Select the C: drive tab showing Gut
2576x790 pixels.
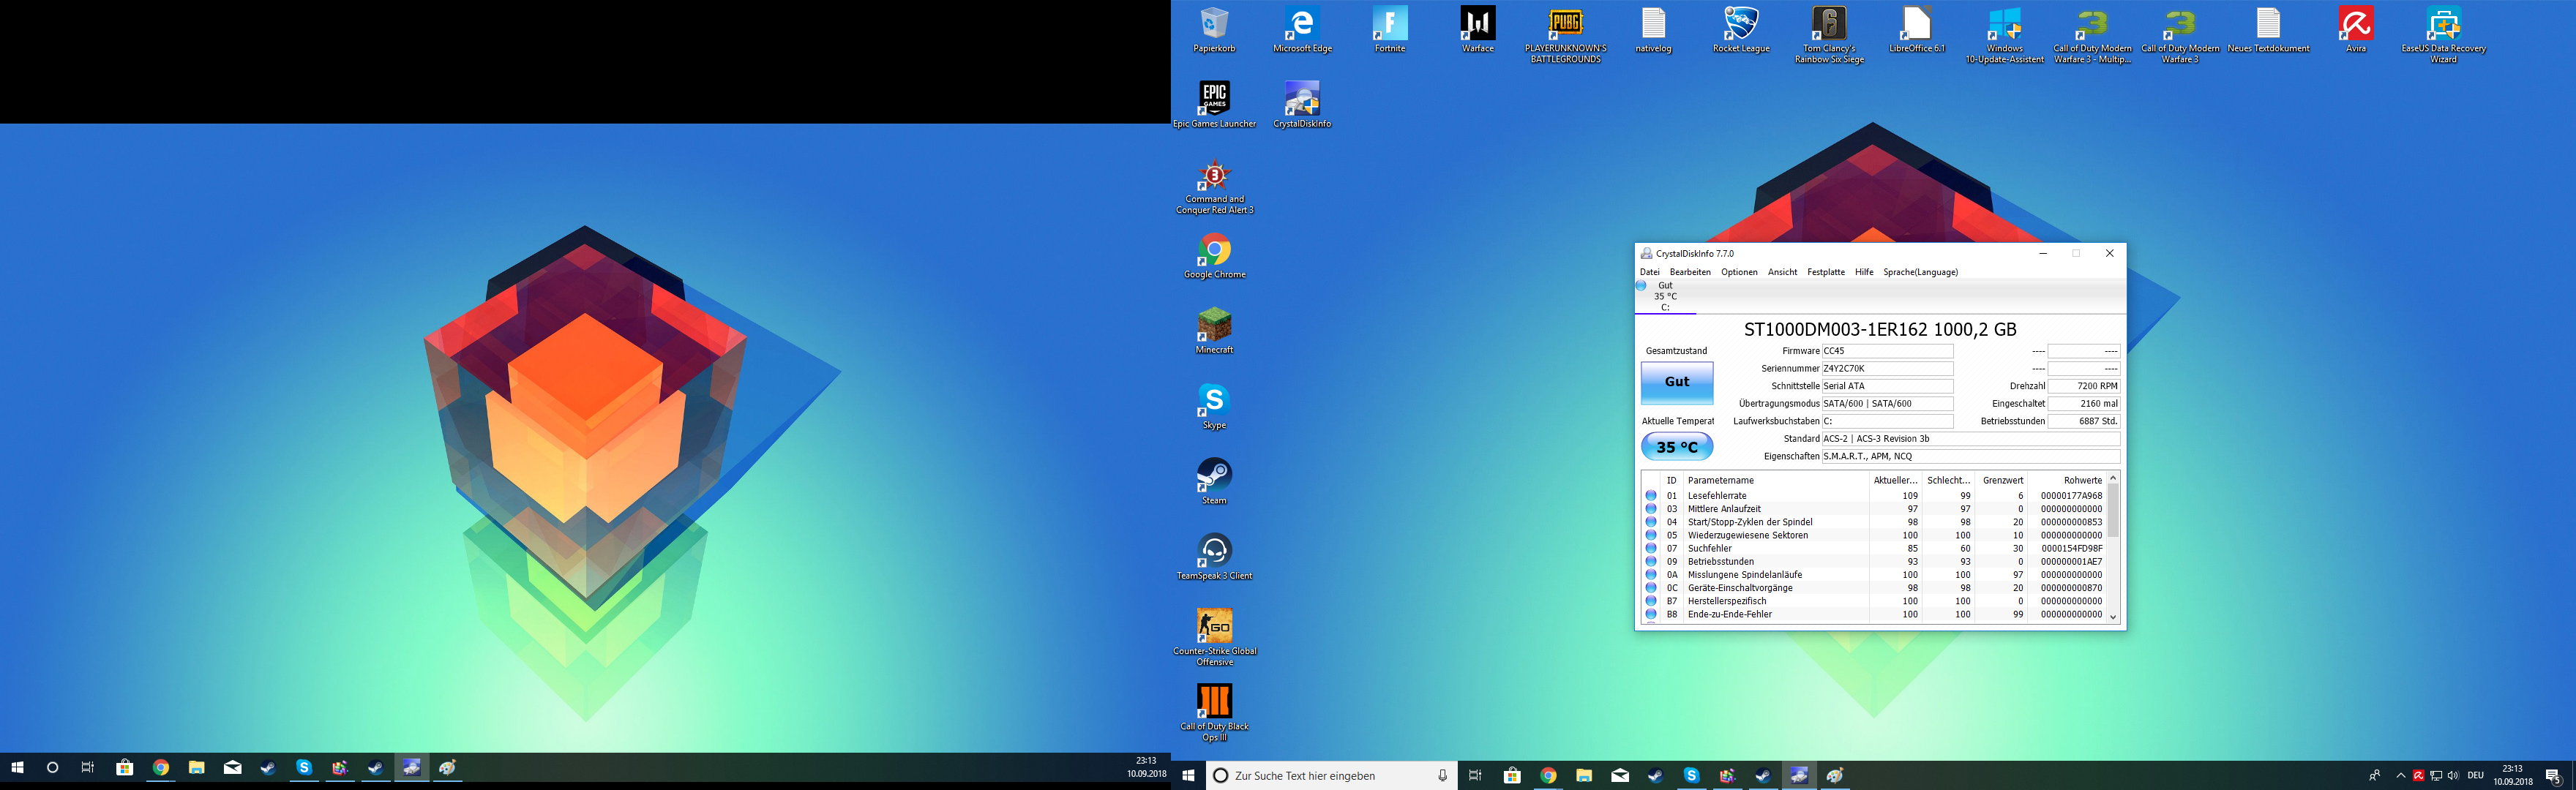click(x=1665, y=297)
